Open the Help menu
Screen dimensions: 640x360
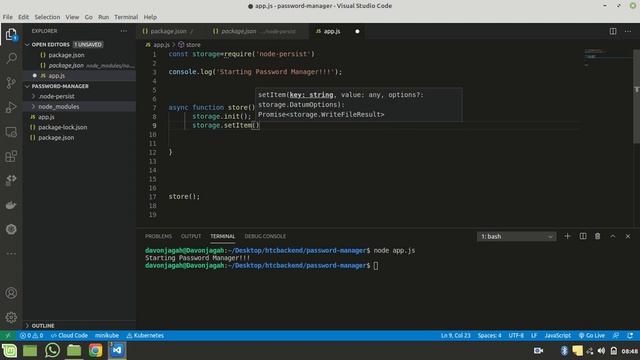pyautogui.click(x=150, y=17)
